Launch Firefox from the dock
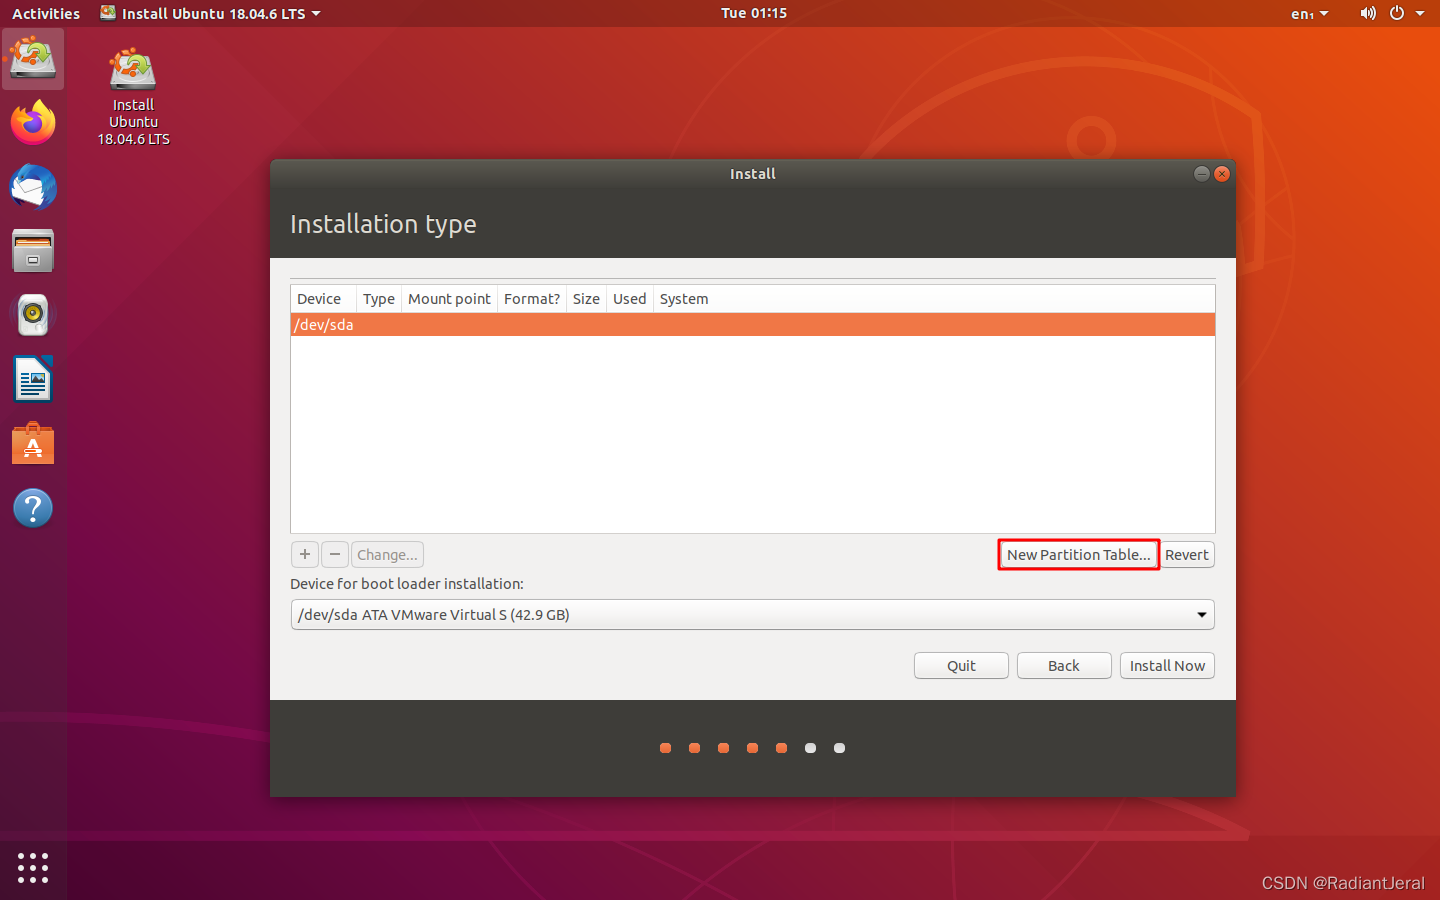Viewport: 1440px width, 900px height. (33, 123)
